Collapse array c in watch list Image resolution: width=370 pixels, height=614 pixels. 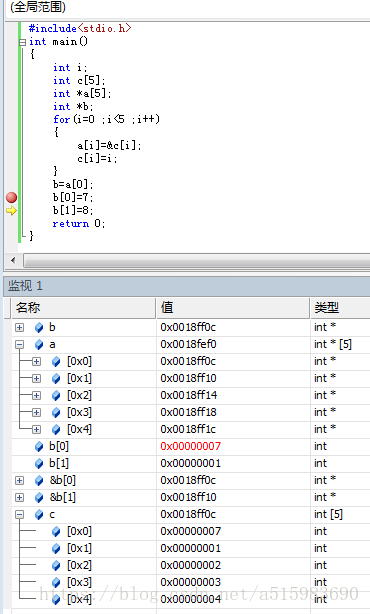point(20,515)
